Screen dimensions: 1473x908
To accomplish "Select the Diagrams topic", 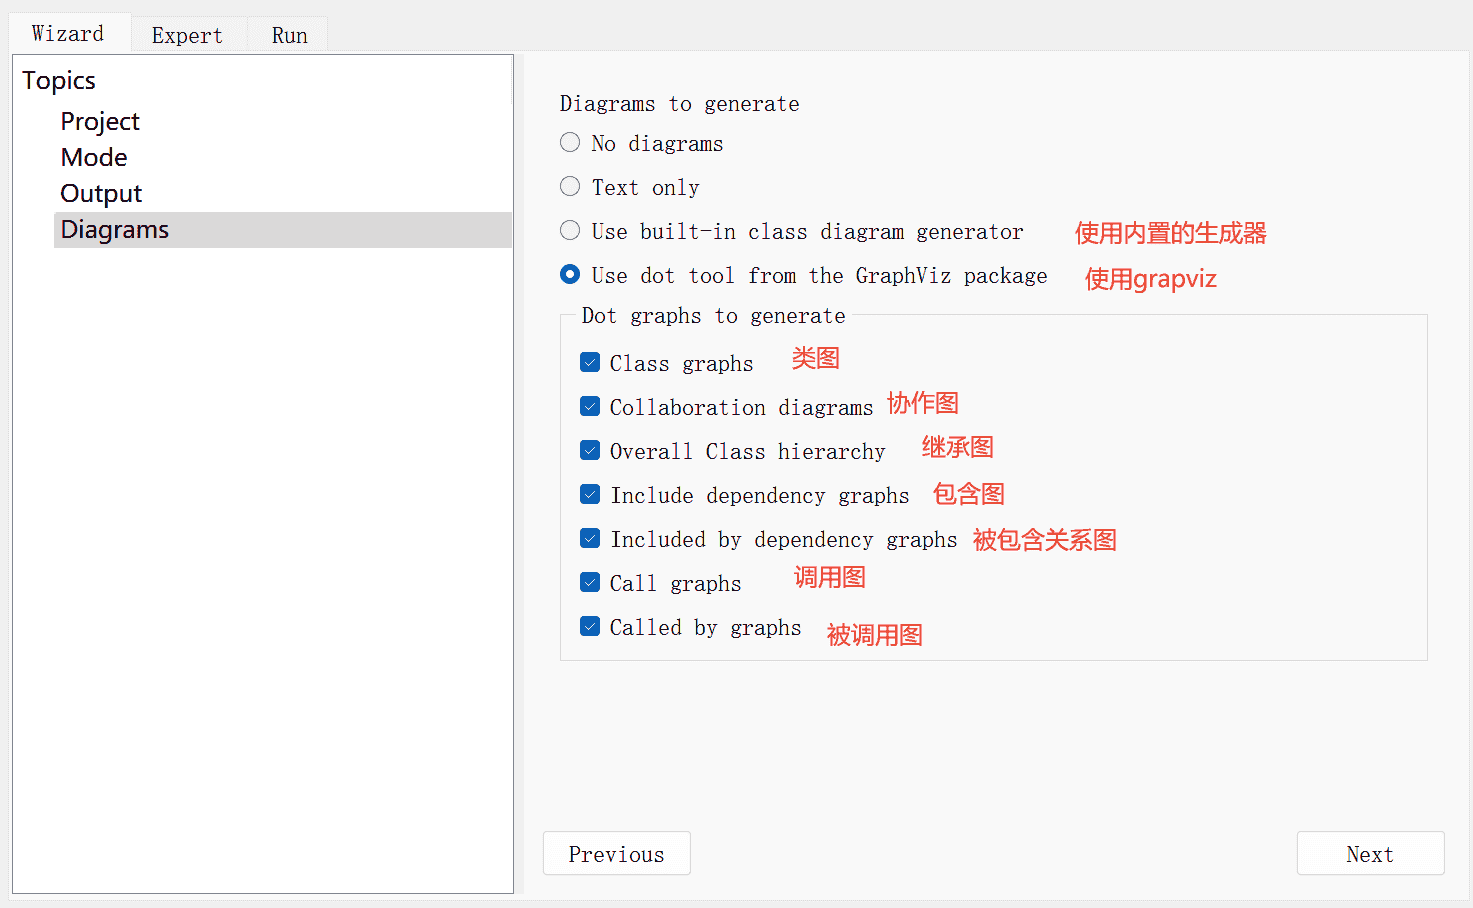I will coord(115,230).
